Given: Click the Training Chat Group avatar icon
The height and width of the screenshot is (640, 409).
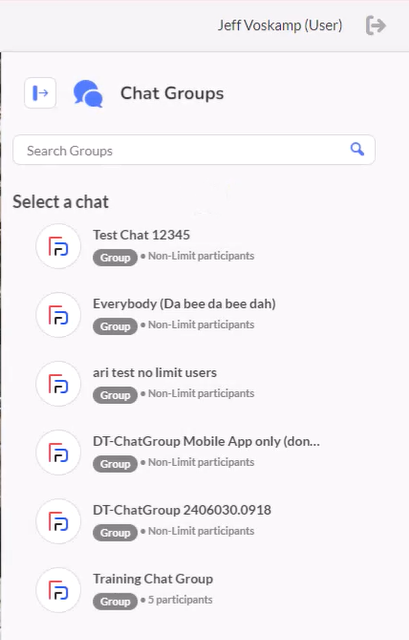Looking at the screenshot, I should [58, 590].
